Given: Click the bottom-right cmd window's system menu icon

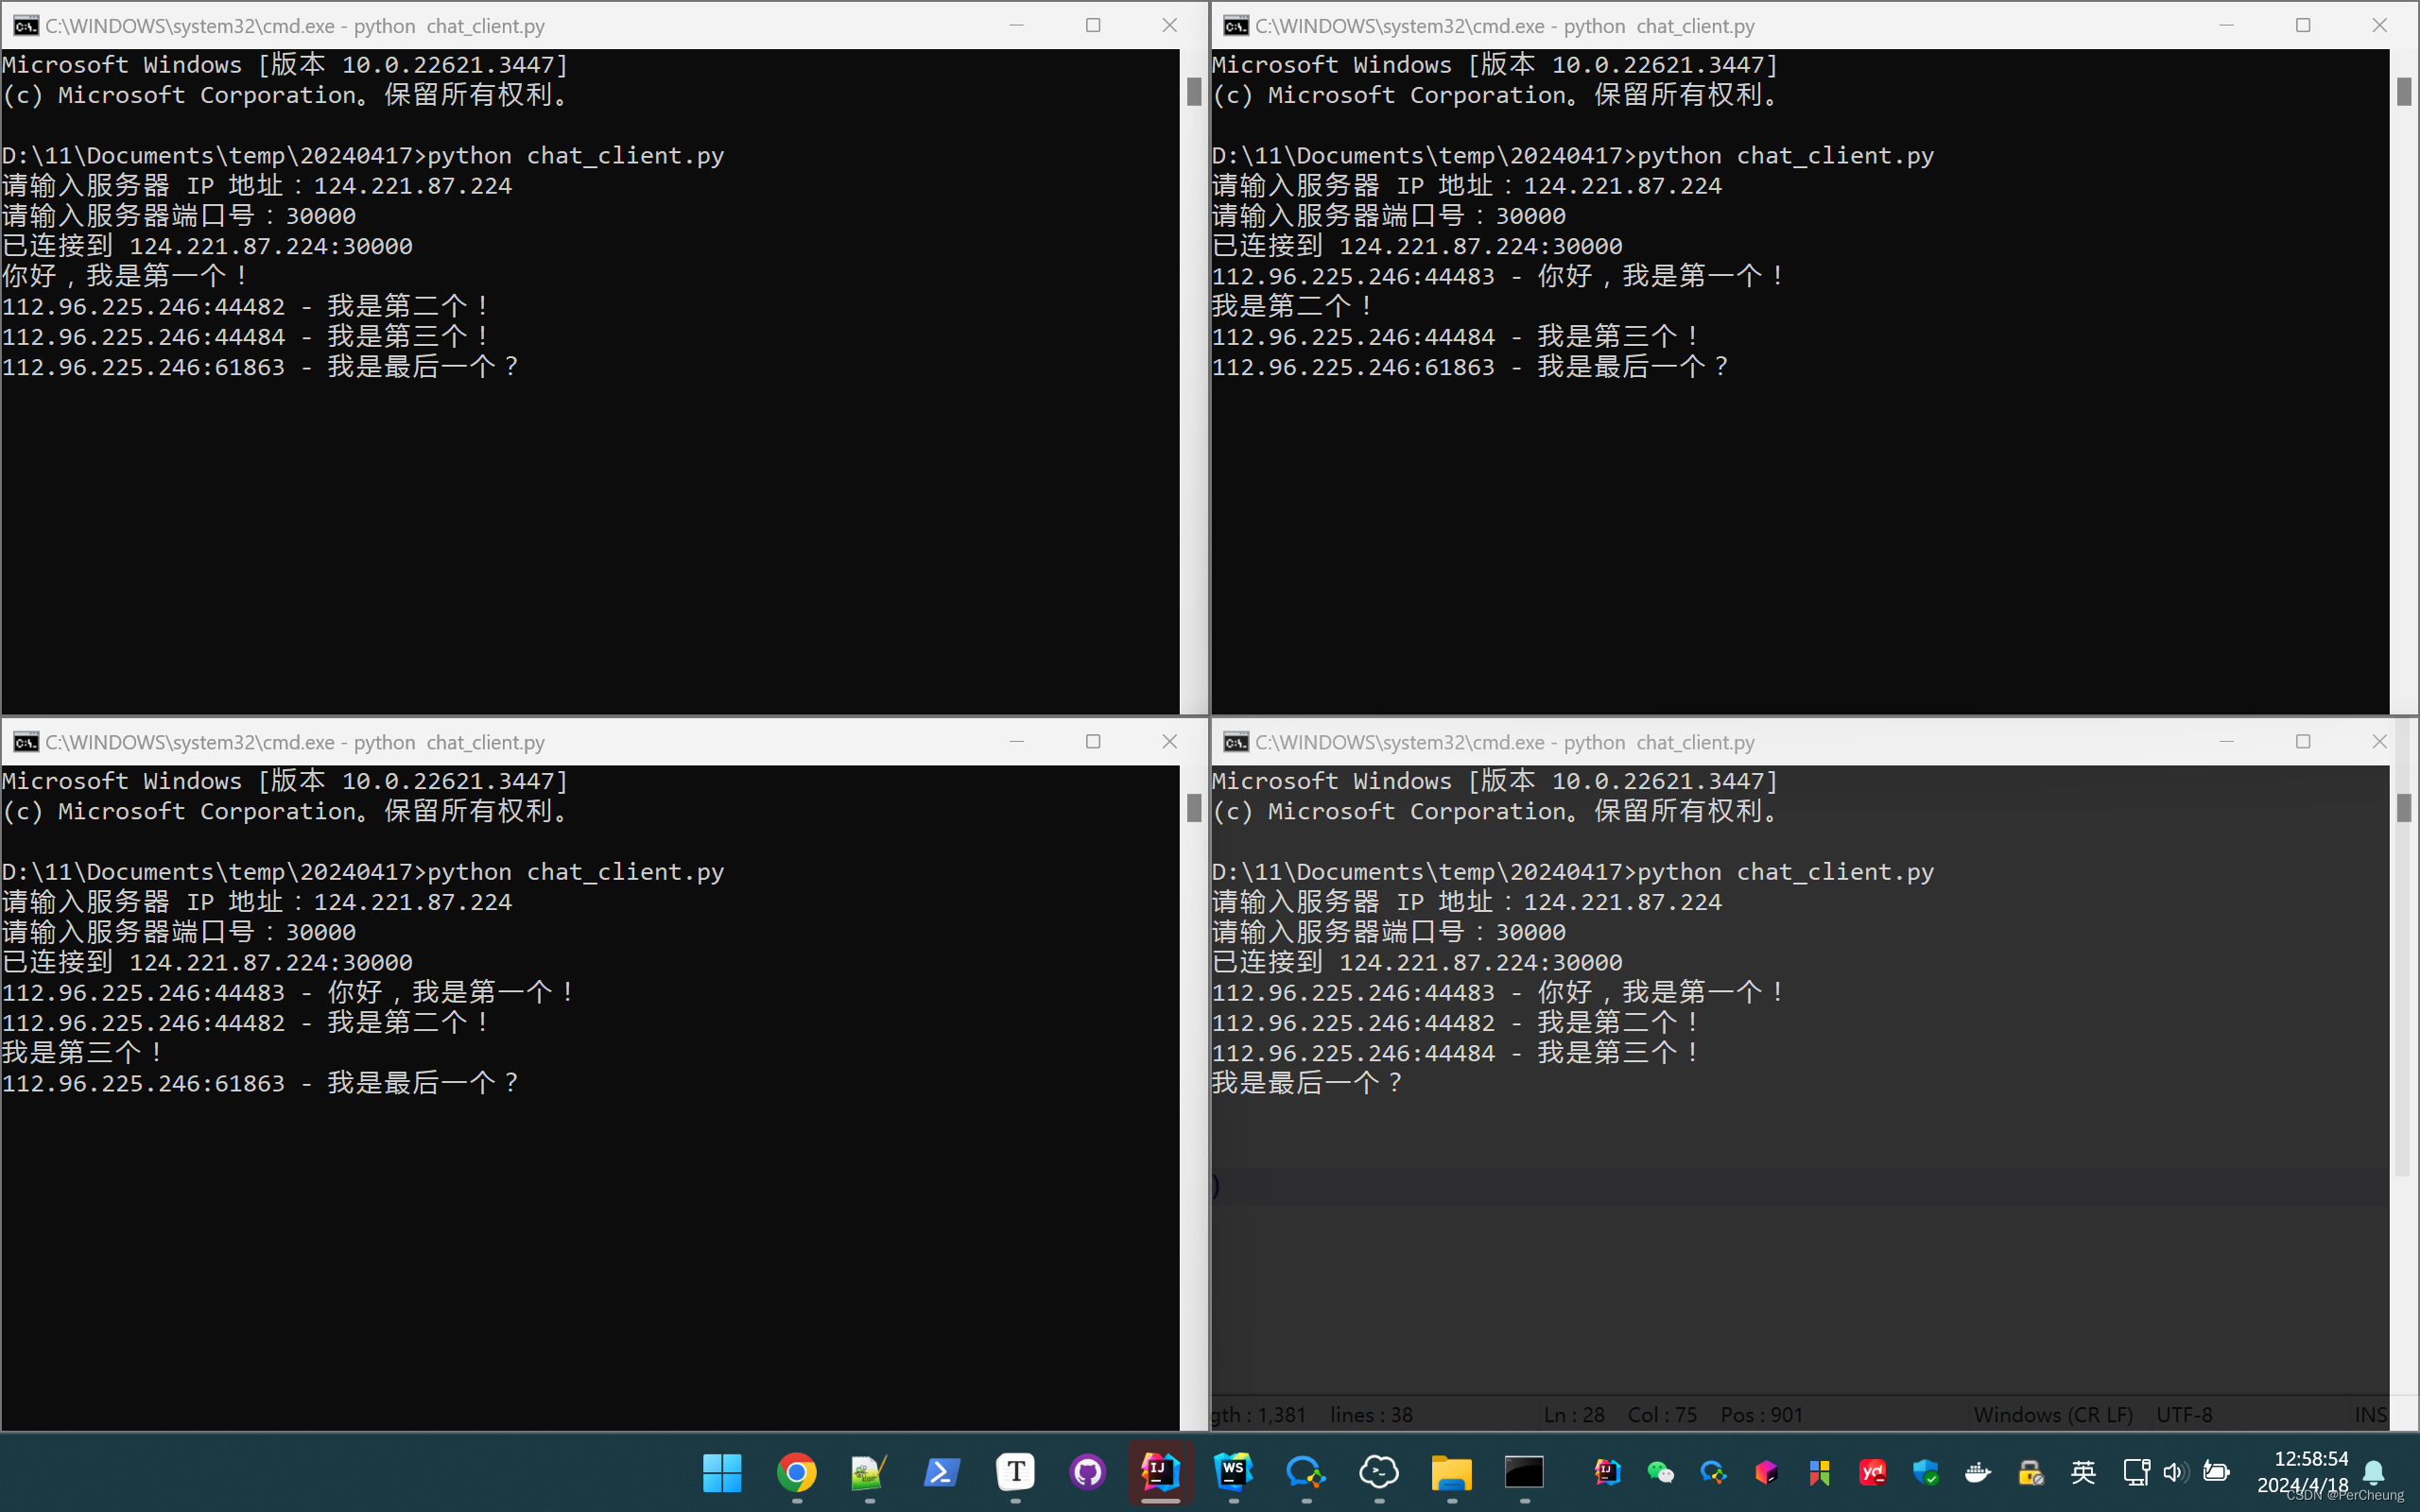Looking at the screenshot, I should [x=1236, y=742].
